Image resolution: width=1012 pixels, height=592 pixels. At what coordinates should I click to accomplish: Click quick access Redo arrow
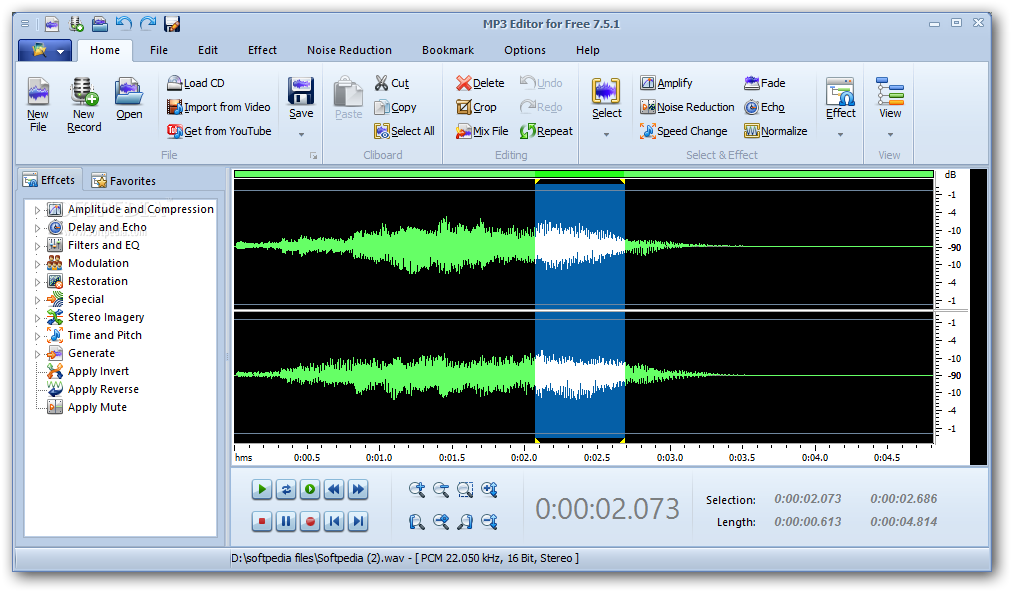coord(148,24)
